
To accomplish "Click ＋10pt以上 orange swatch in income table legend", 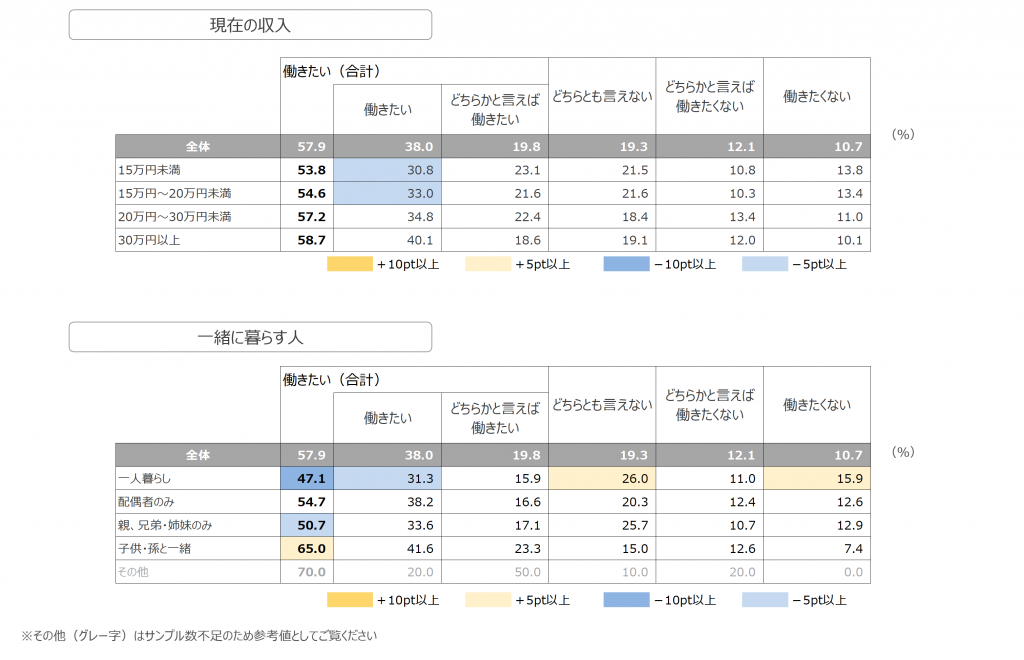I will (350, 264).
